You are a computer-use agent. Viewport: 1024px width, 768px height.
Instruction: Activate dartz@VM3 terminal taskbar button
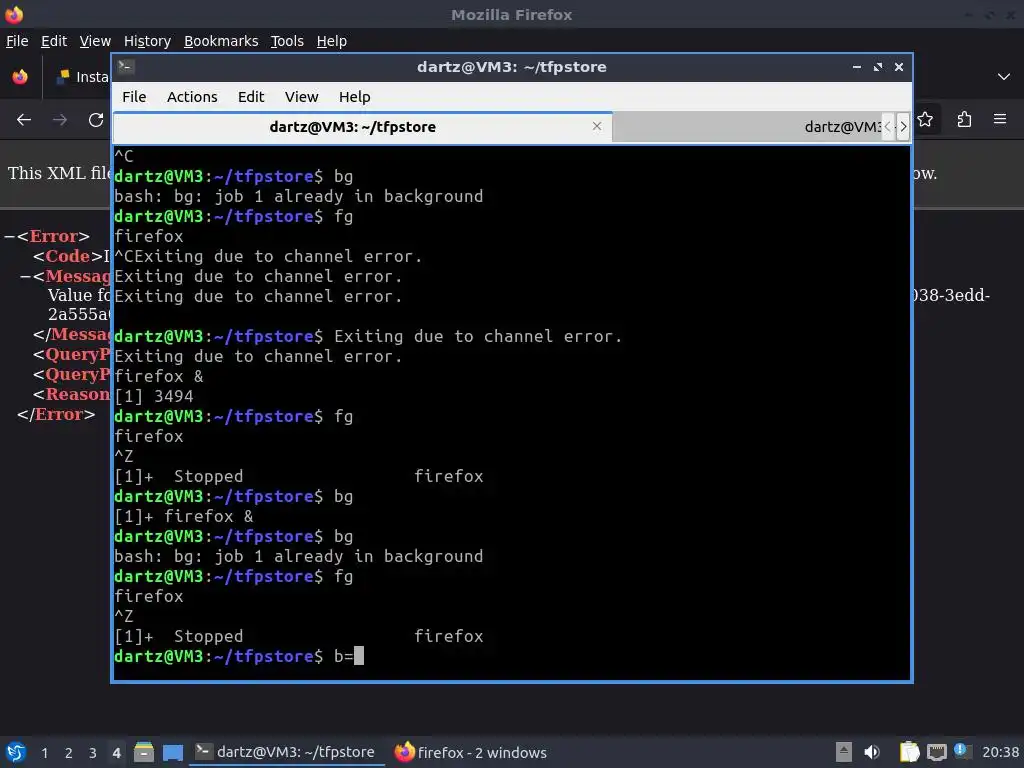[x=285, y=752]
